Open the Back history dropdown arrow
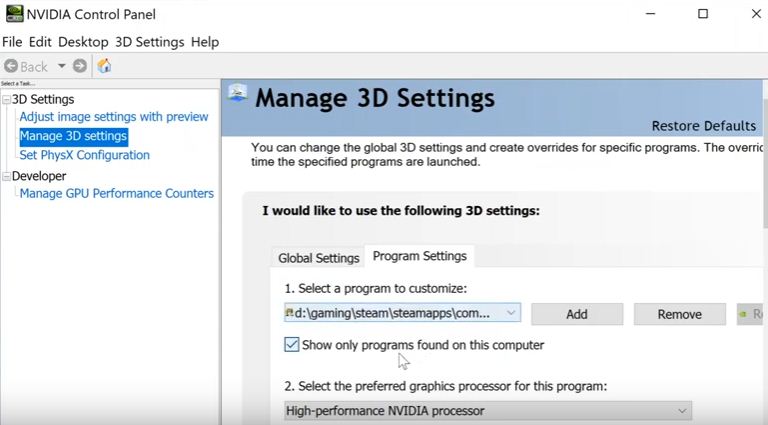This screenshot has height=425, width=768. [61, 66]
